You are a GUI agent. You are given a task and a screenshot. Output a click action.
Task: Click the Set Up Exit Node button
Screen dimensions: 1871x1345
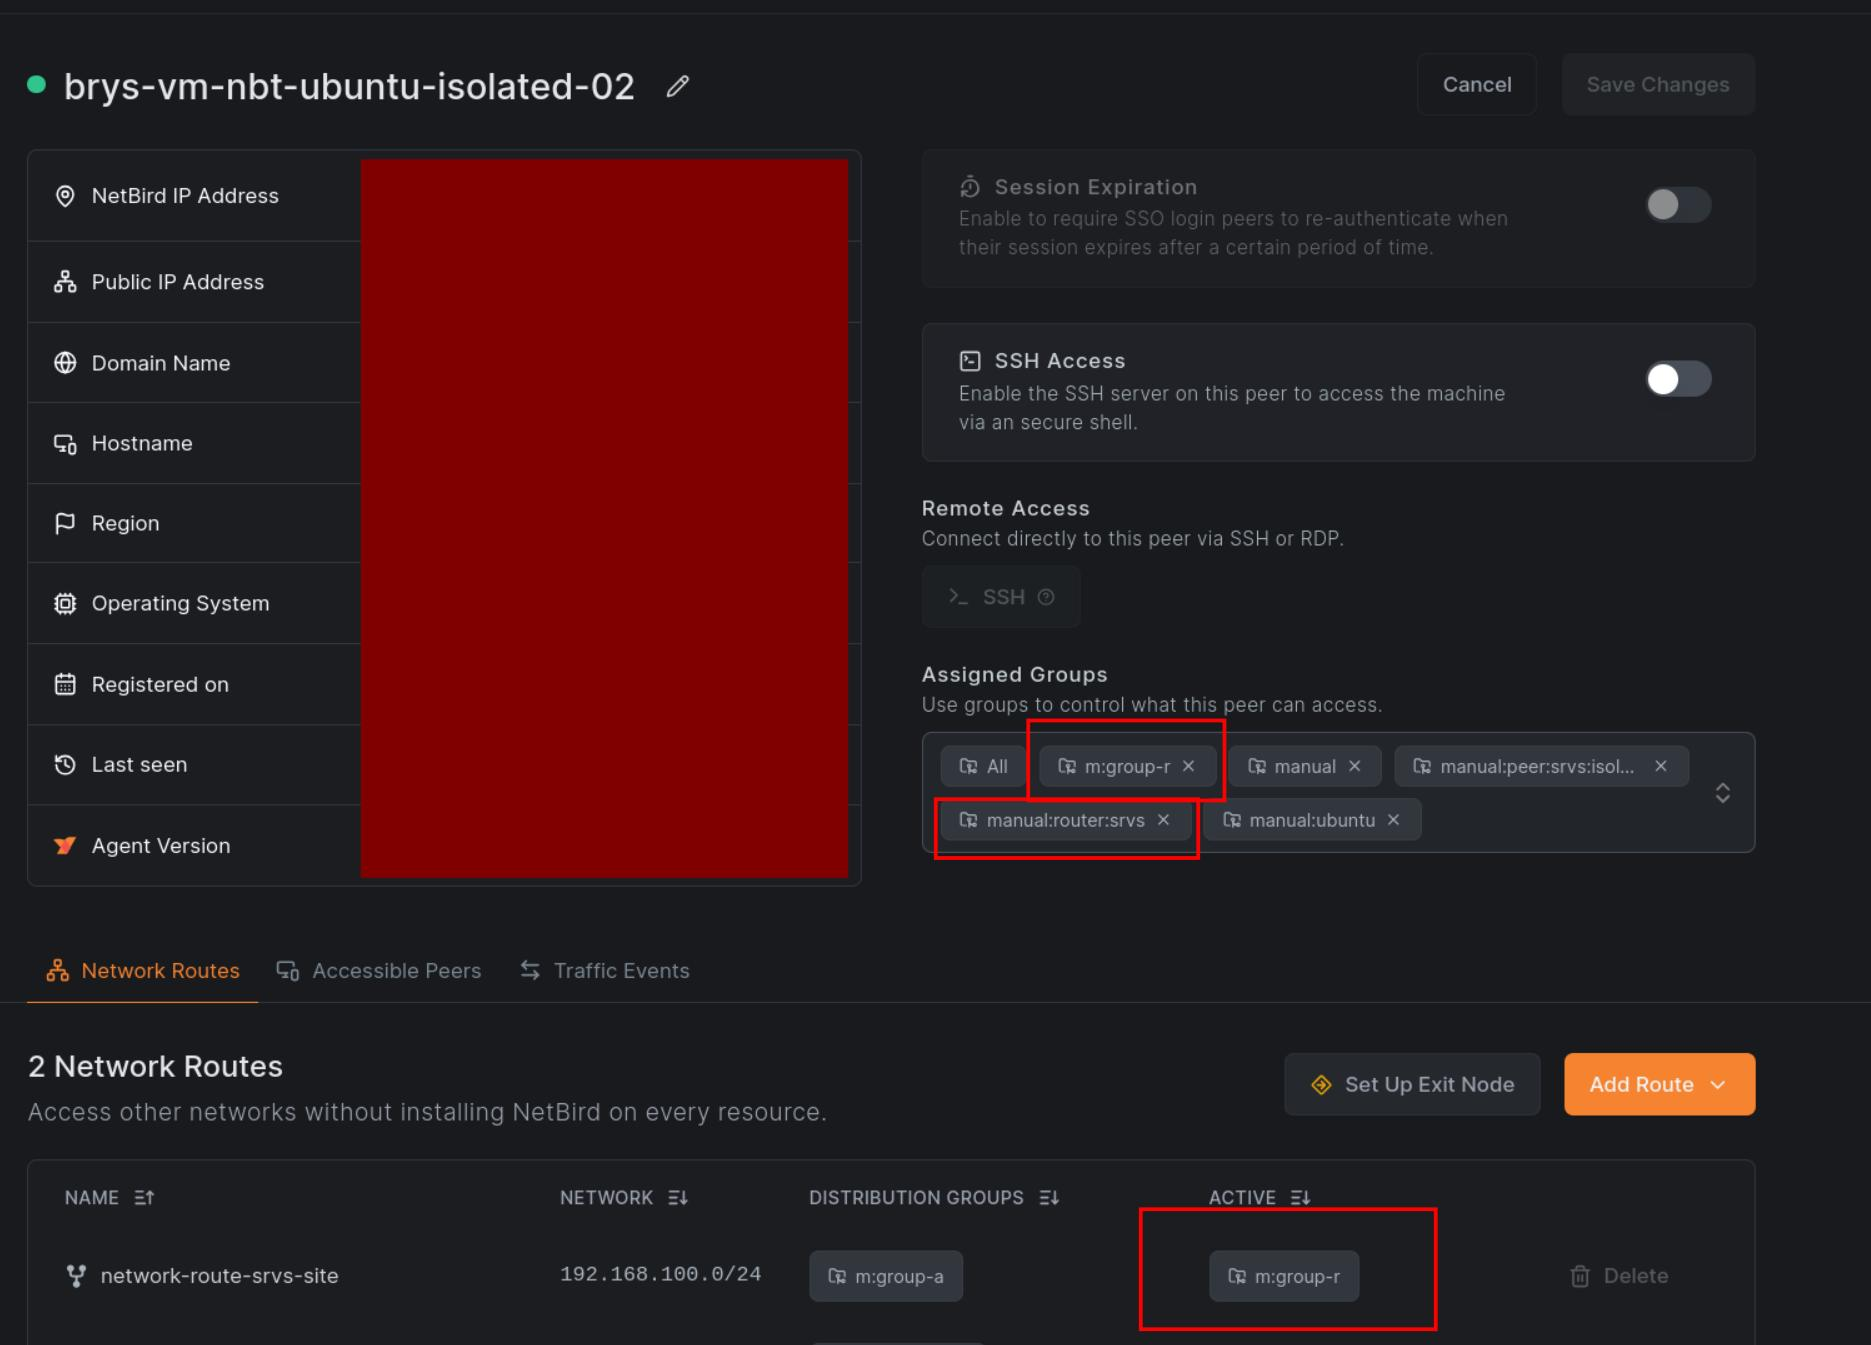tap(1411, 1084)
